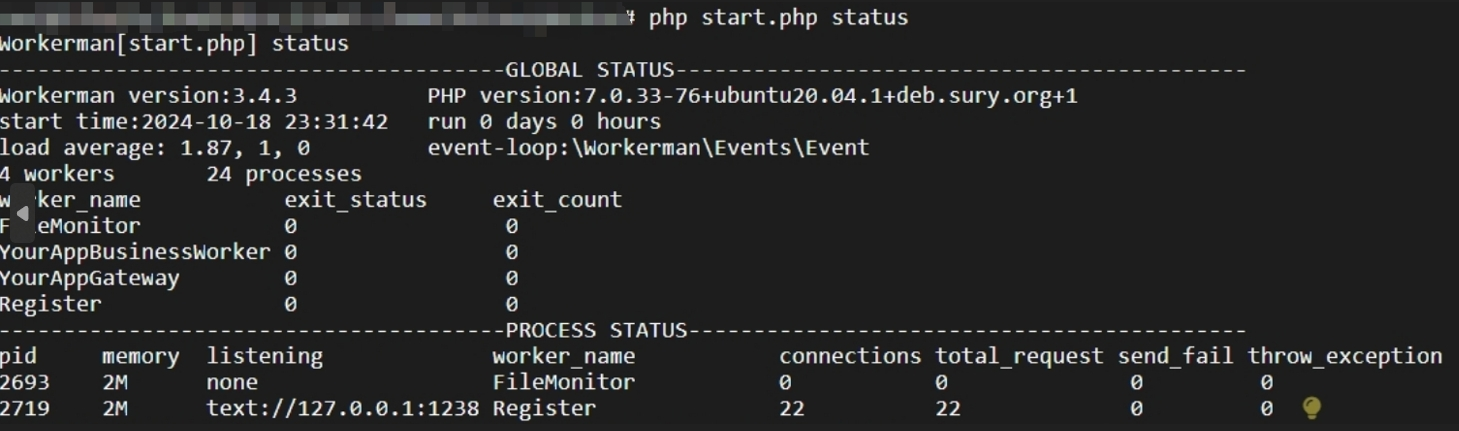Image resolution: width=1459 pixels, height=431 pixels.
Task: Click the text://127.0.0.1:1238 listening address
Action: pyautogui.click(x=343, y=408)
